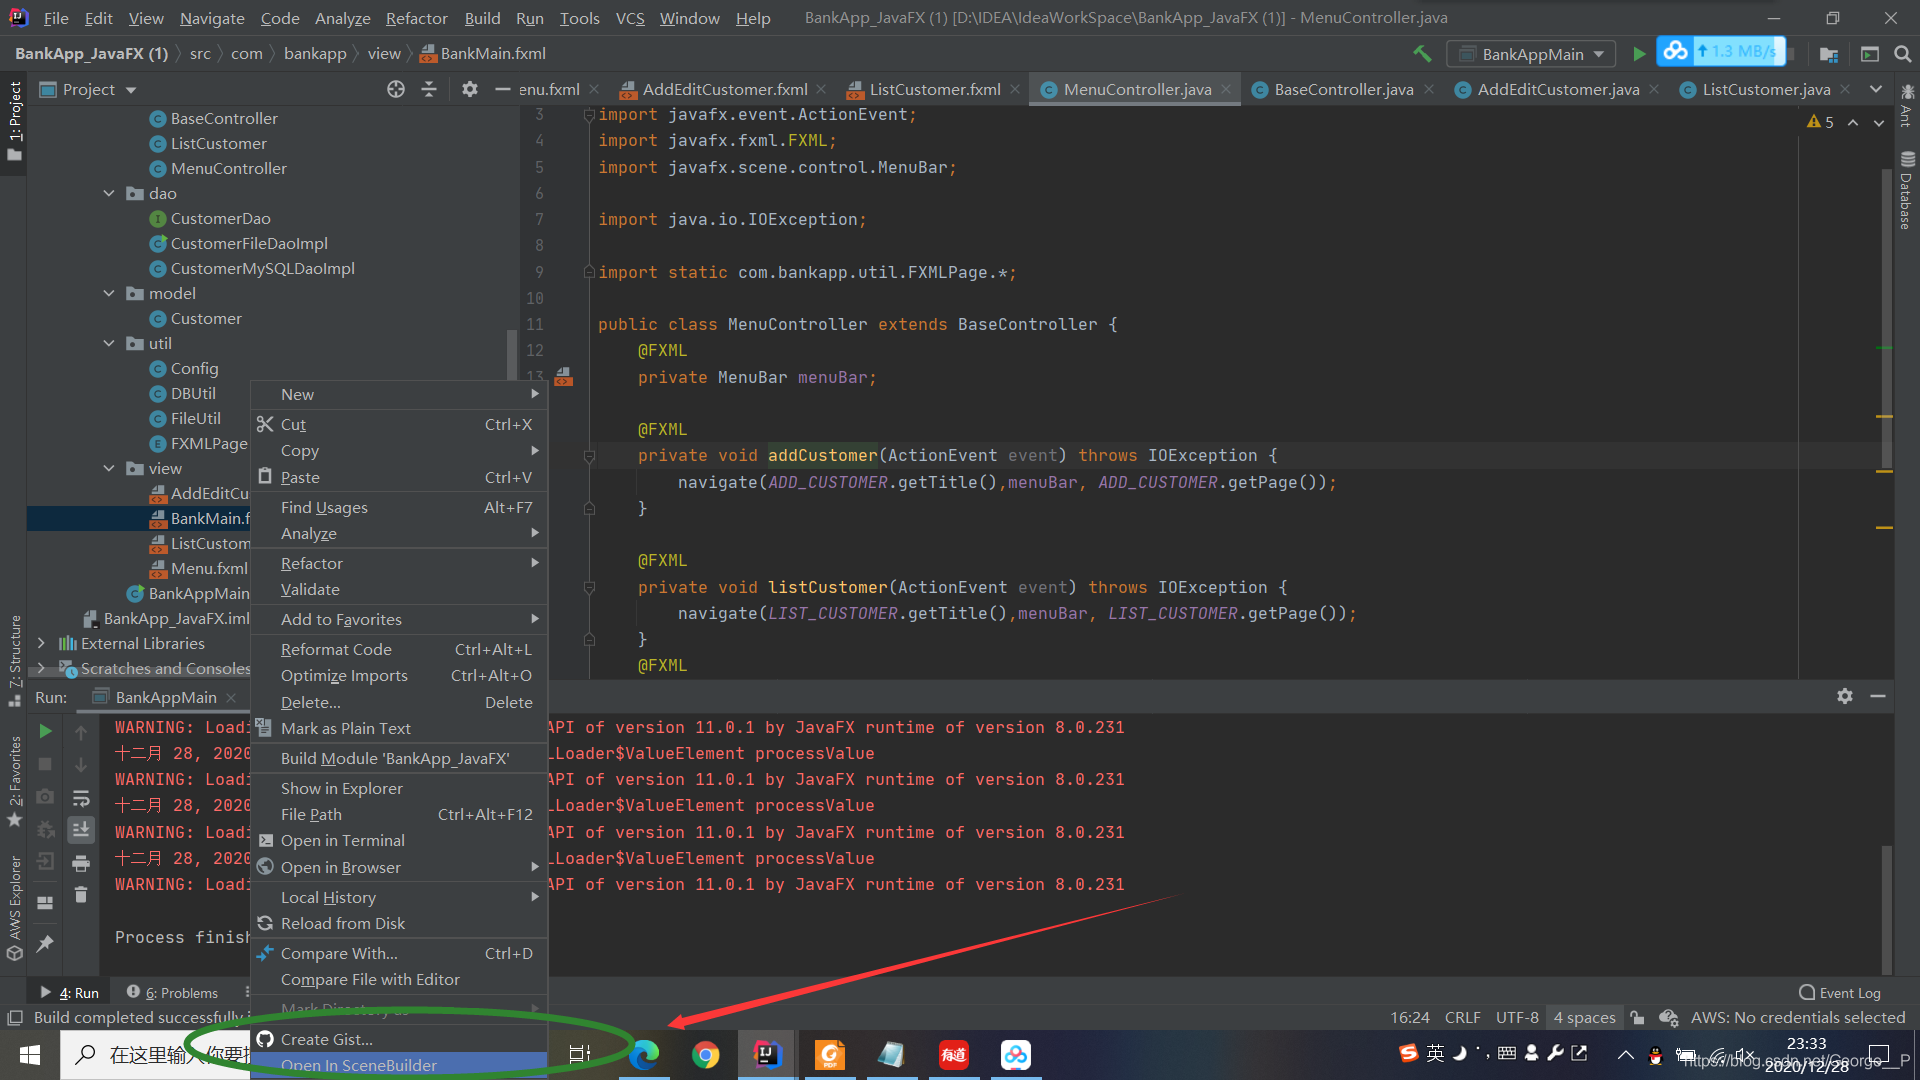Open Search Everywhere with the magnifier icon
Viewport: 1920px width, 1080px height.
1903,54
